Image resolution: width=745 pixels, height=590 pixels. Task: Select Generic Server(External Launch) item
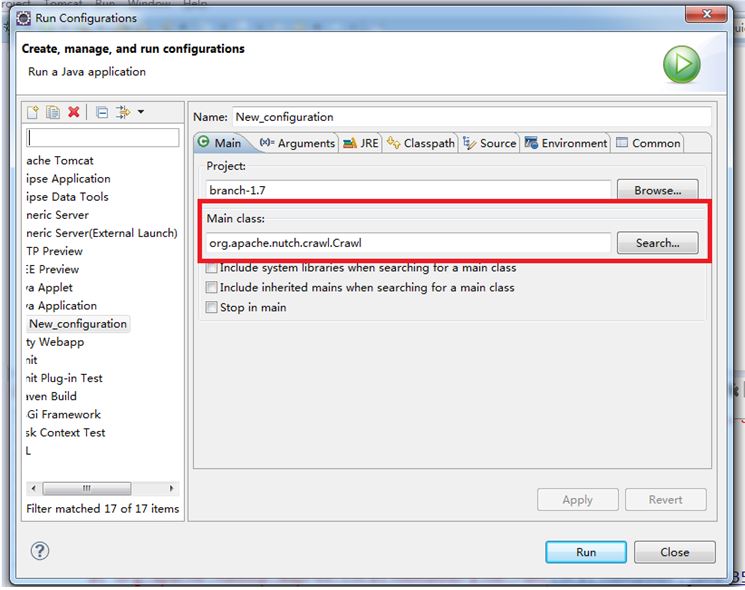tap(102, 233)
